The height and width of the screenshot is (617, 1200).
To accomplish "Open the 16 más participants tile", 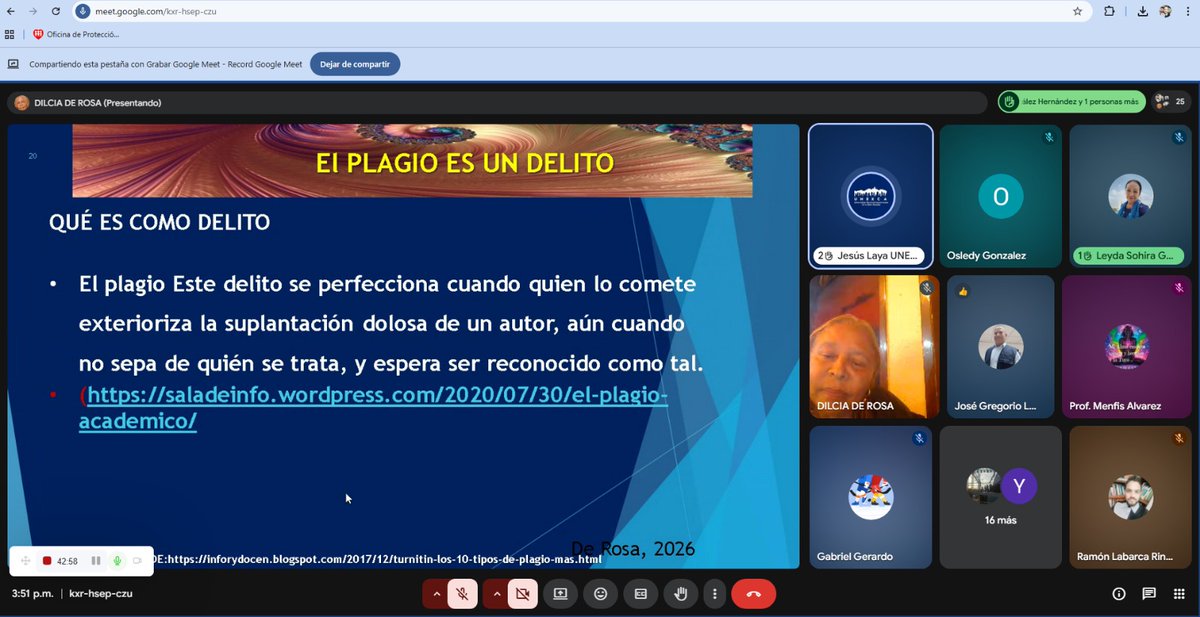I will point(1000,497).
